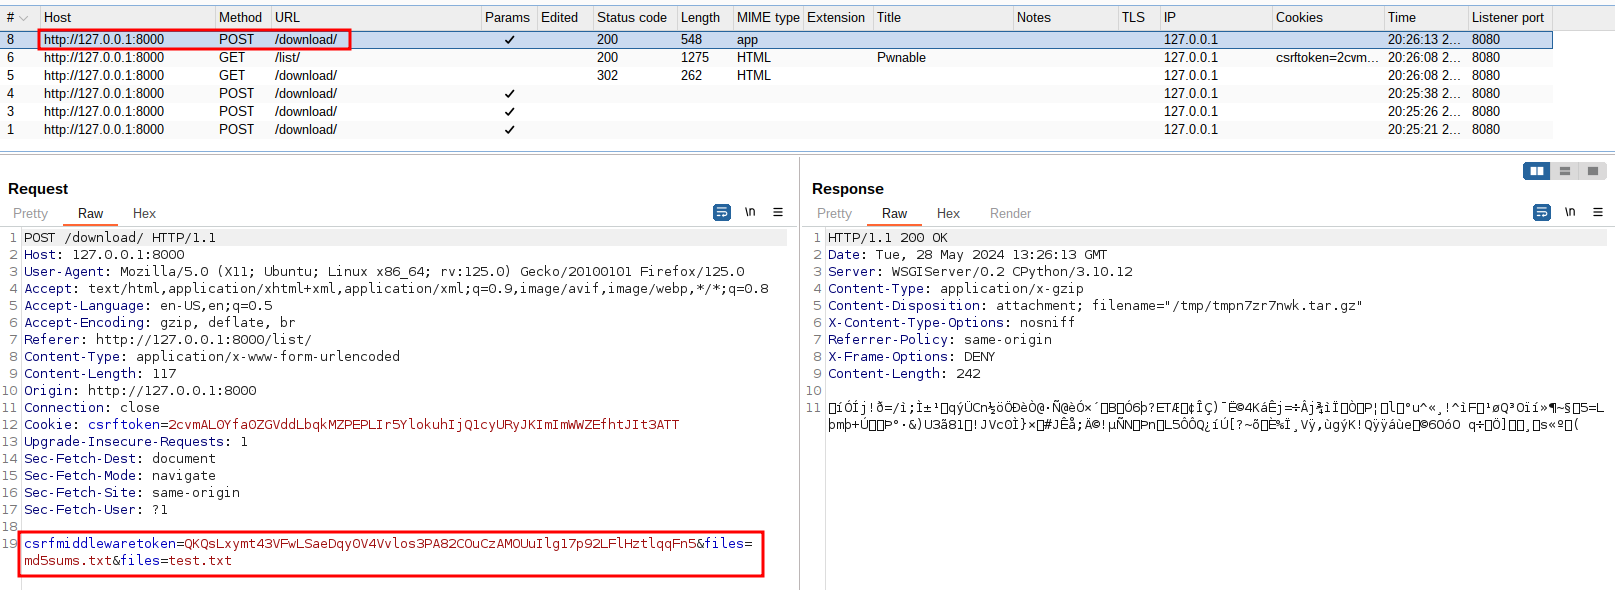1615x590 pixels.
Task: Open the Response Render tab
Action: tap(1010, 213)
